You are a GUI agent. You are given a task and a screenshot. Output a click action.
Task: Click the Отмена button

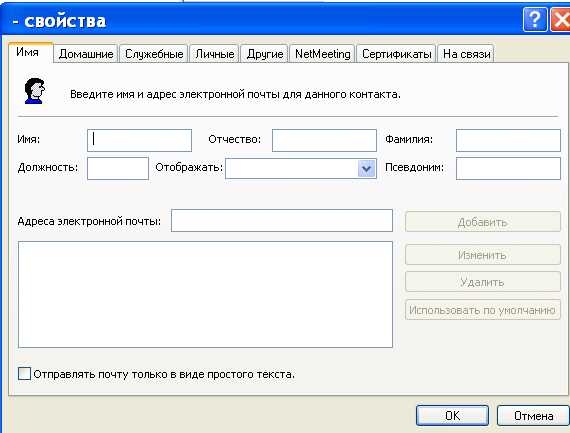pos(533,416)
